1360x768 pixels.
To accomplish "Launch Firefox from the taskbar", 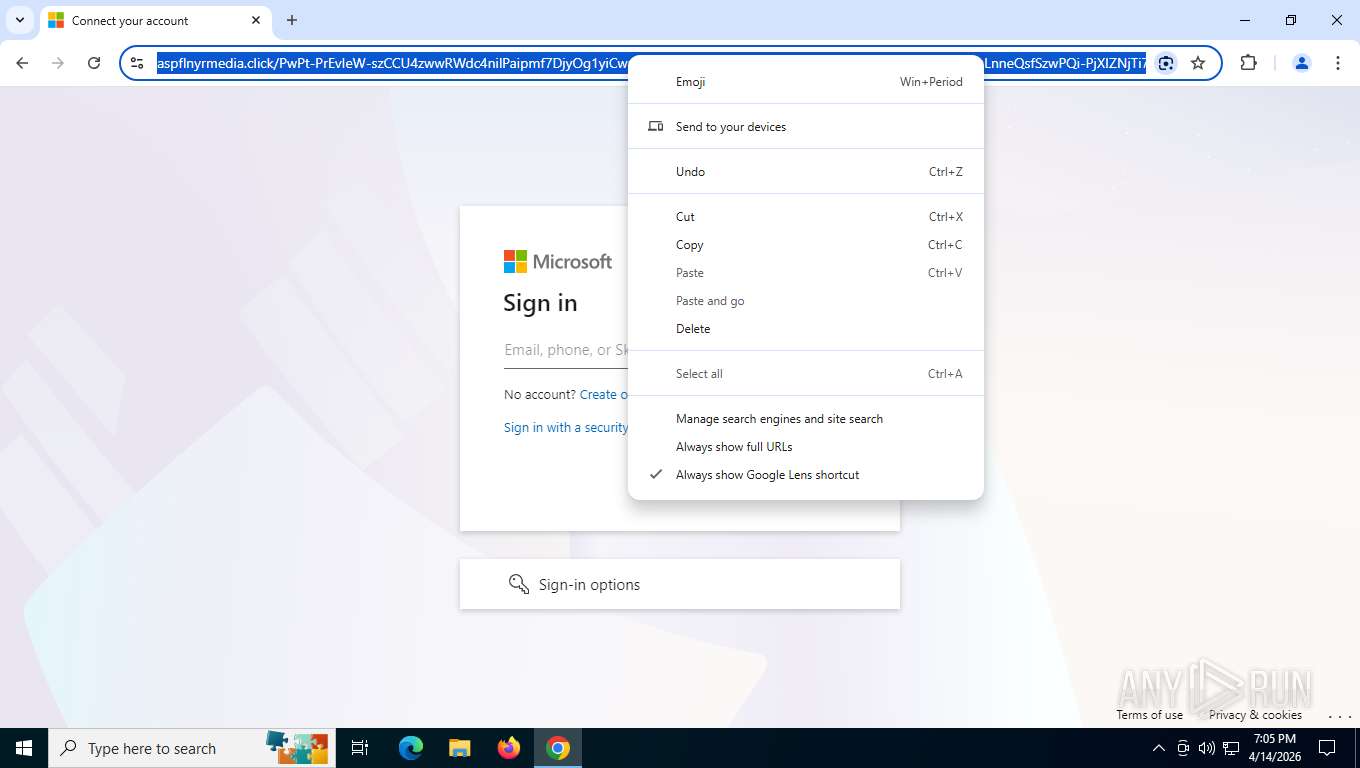I will [x=509, y=748].
